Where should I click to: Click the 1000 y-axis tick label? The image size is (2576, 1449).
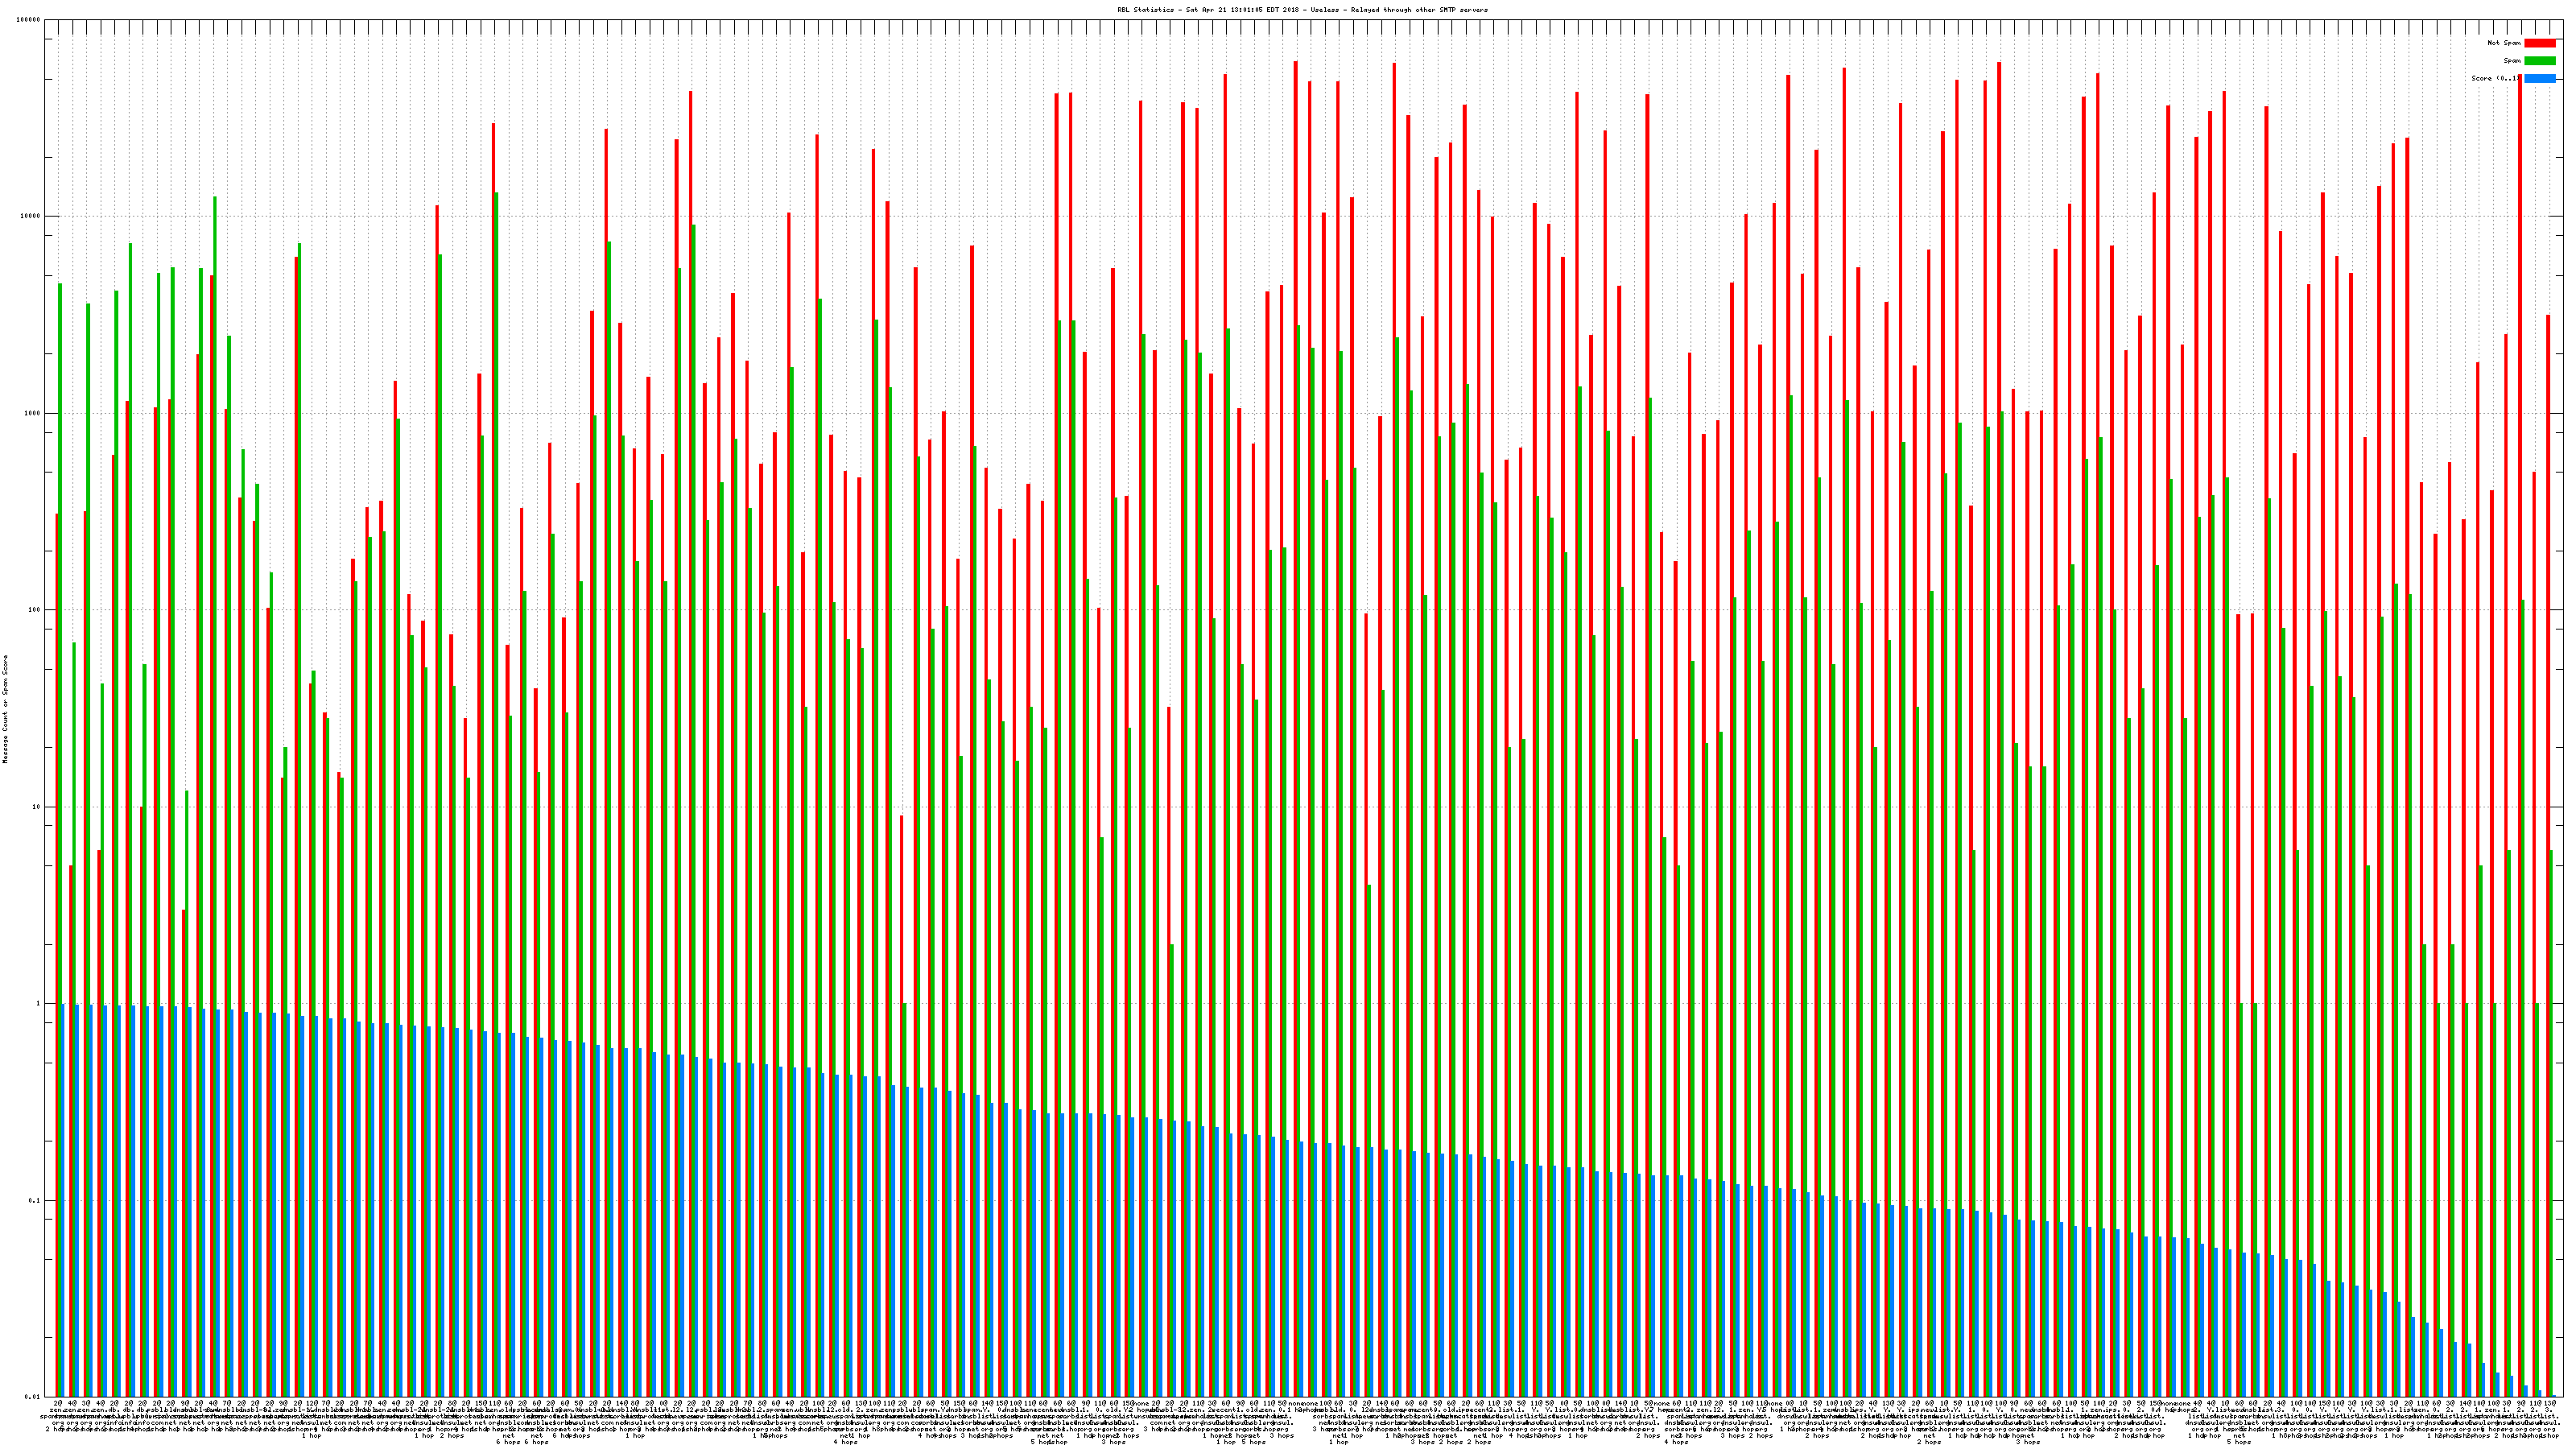33,413
